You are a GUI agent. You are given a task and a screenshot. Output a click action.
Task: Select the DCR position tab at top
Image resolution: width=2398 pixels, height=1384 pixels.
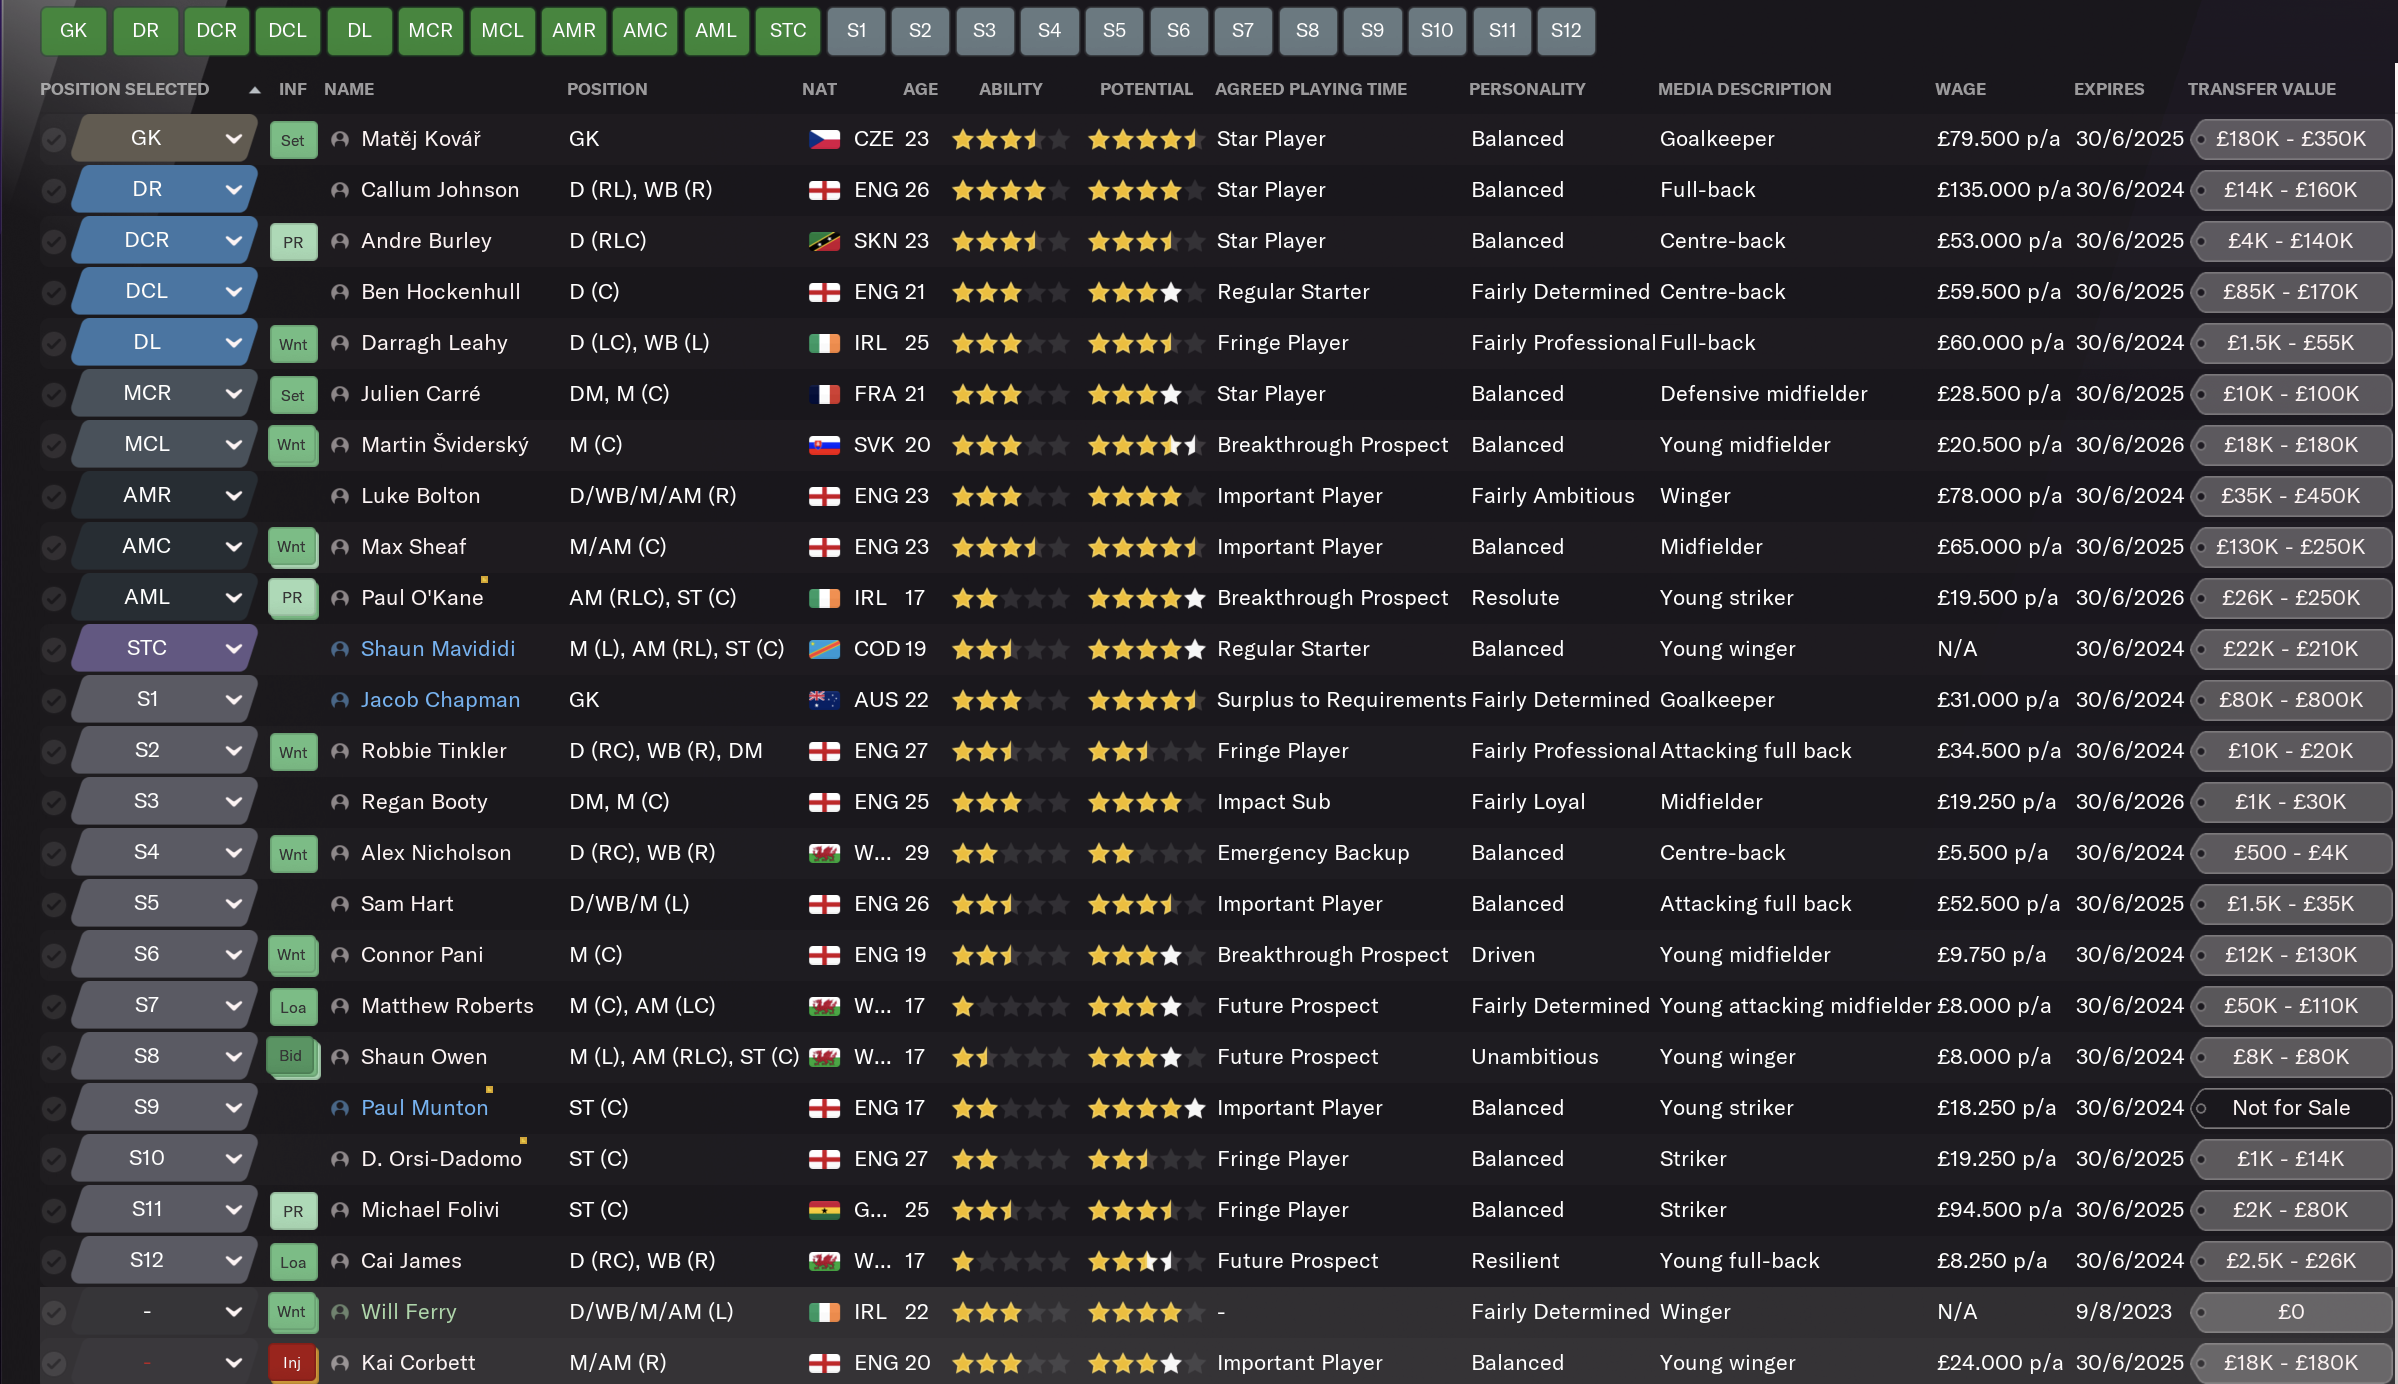[217, 30]
